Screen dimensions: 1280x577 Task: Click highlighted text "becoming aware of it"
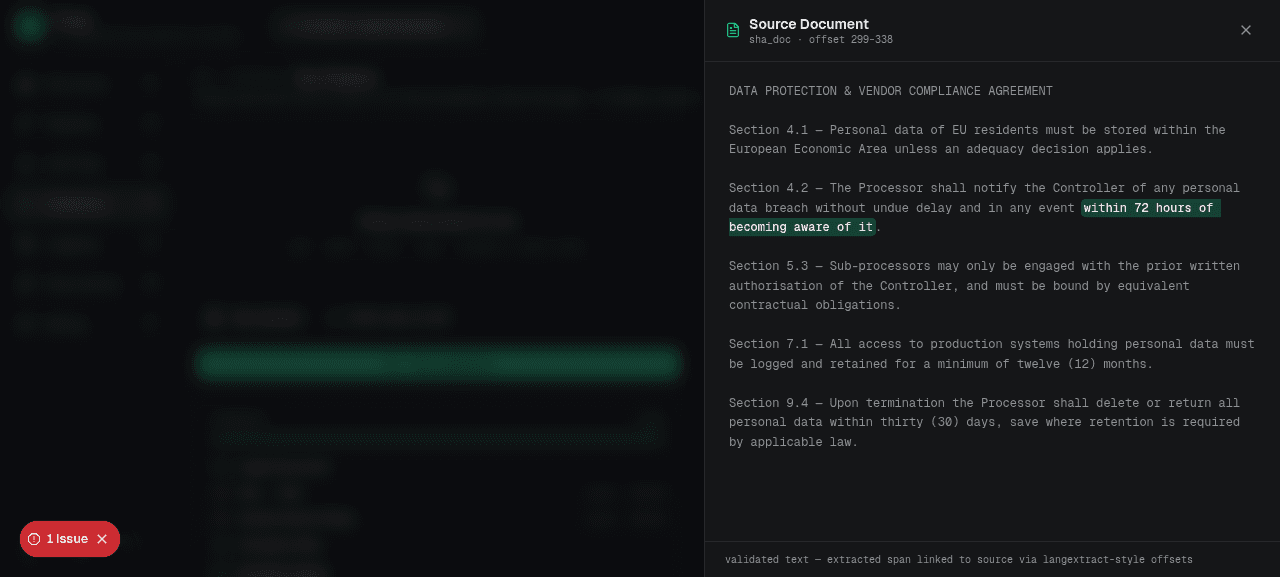point(802,227)
